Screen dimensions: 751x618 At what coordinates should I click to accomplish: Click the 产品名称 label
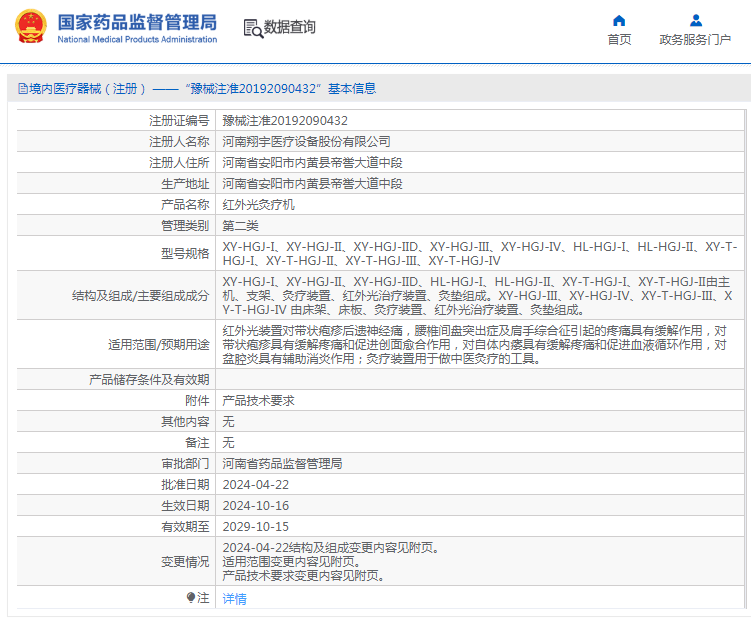185,205
